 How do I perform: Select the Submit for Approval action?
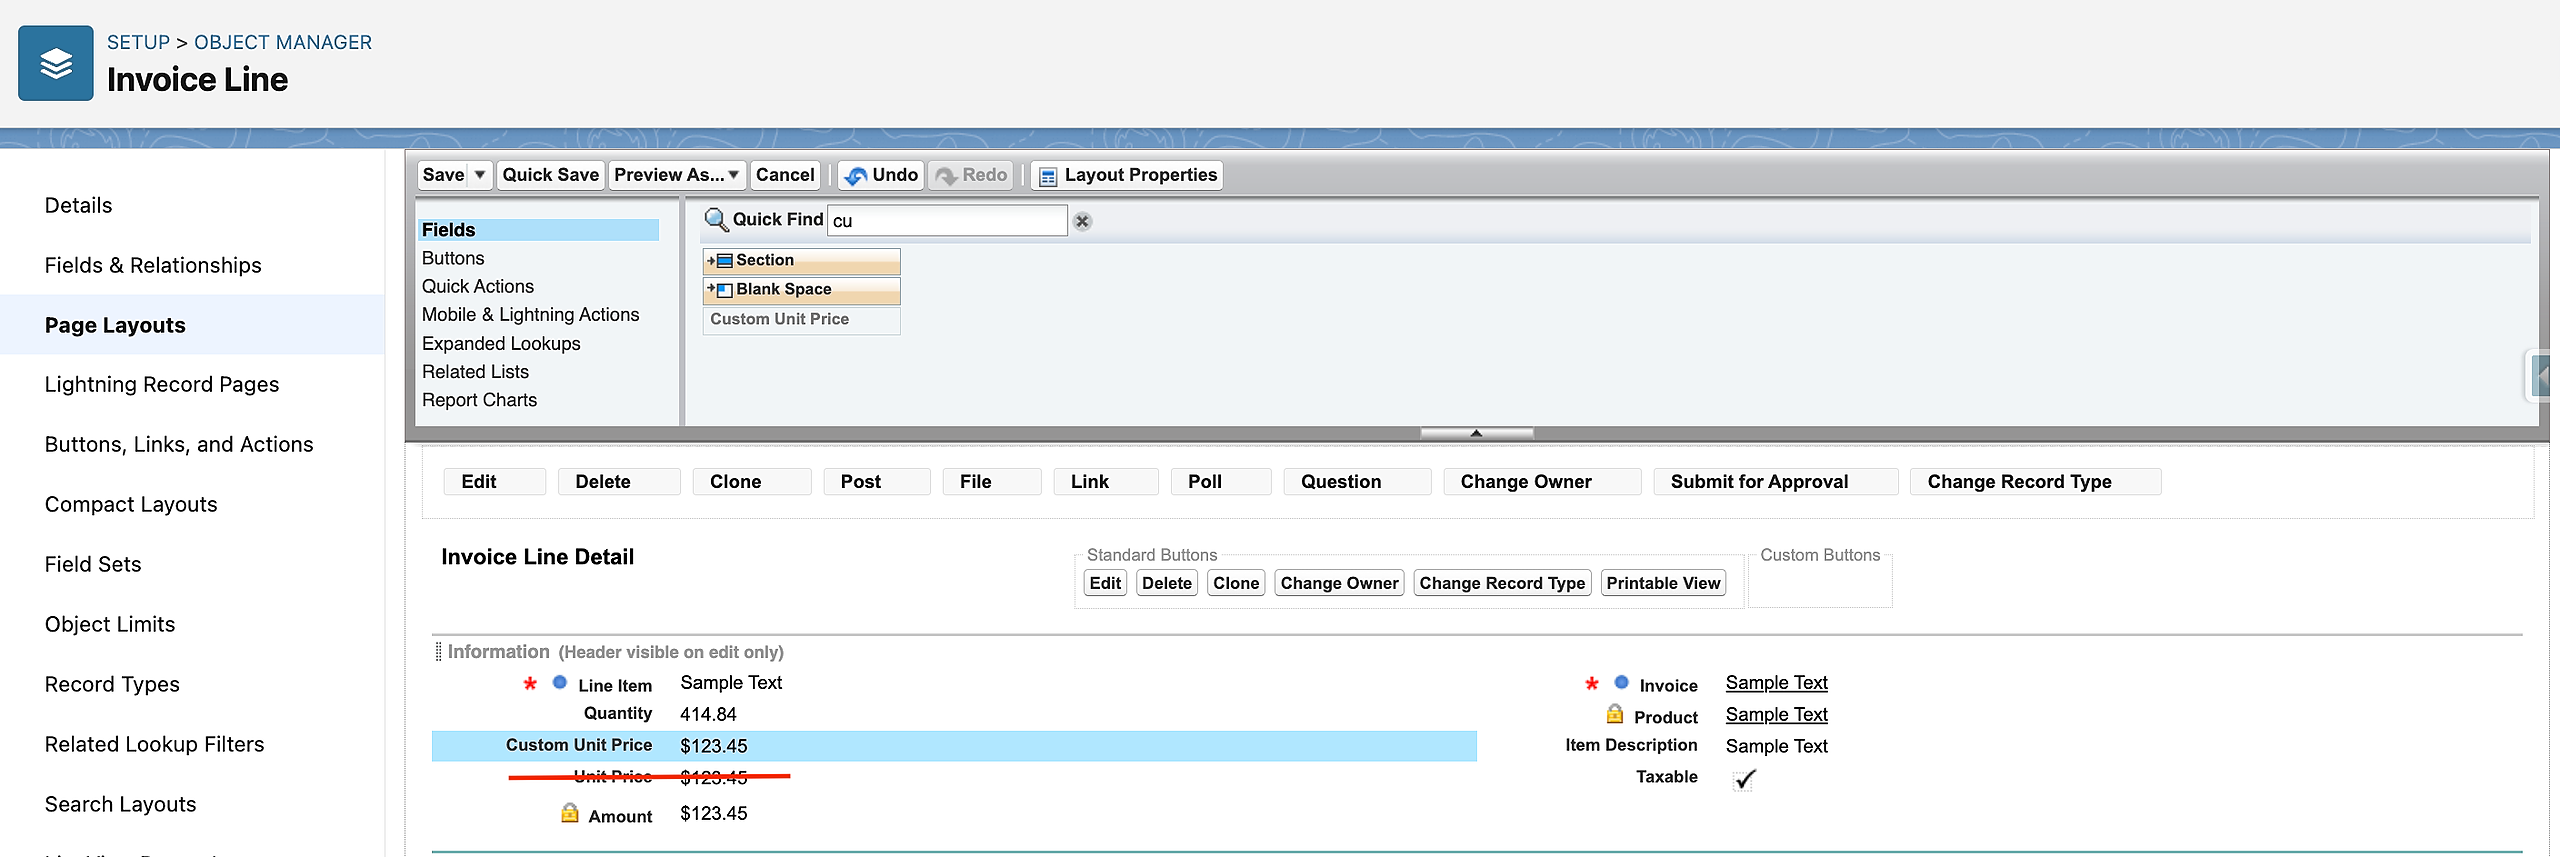click(1776, 482)
